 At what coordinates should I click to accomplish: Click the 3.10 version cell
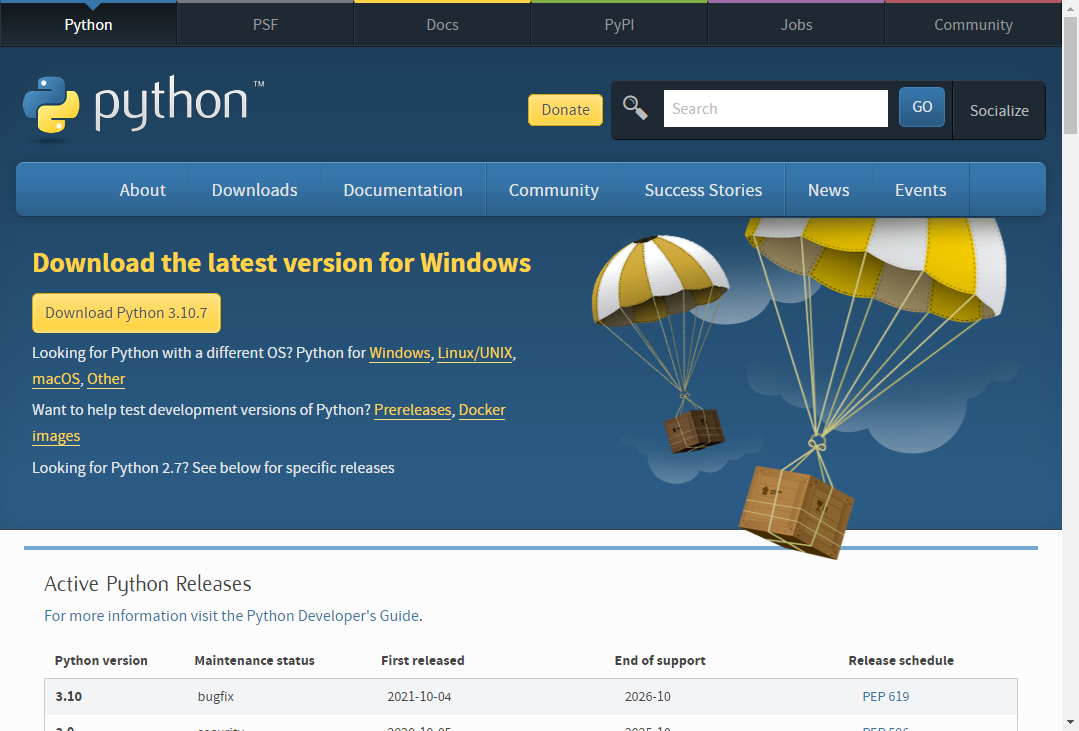pos(69,697)
